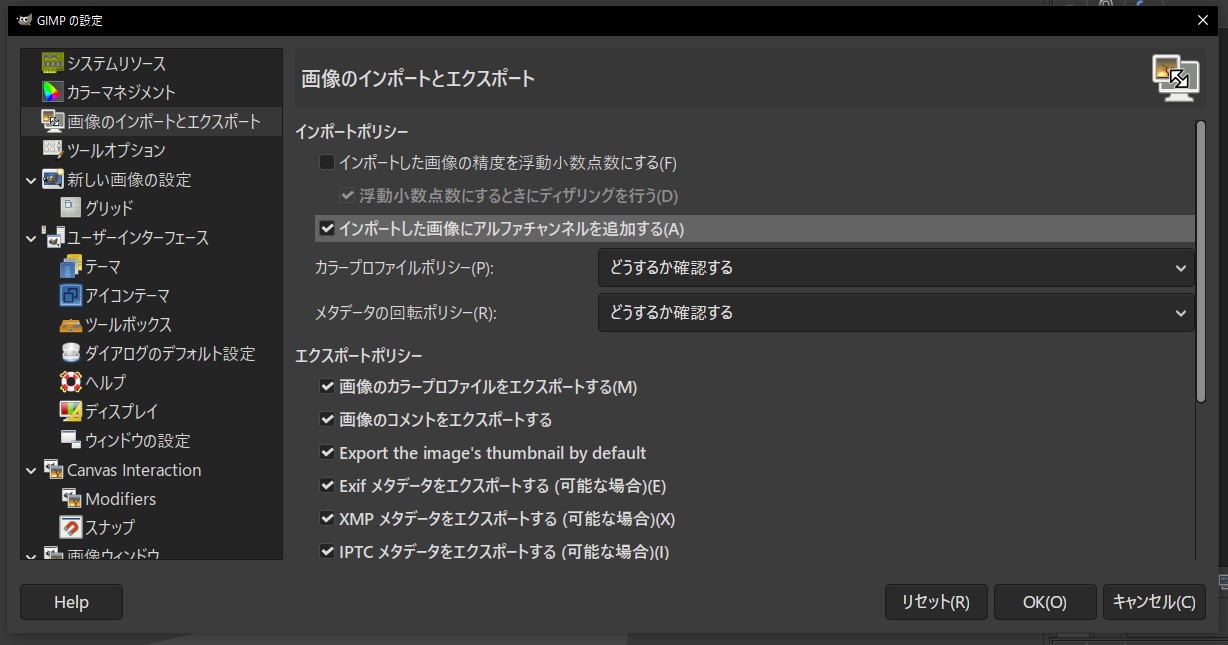Click the GIMP logo in the title bar
Viewport: 1228px width, 645px height.
pyautogui.click(x=24, y=20)
